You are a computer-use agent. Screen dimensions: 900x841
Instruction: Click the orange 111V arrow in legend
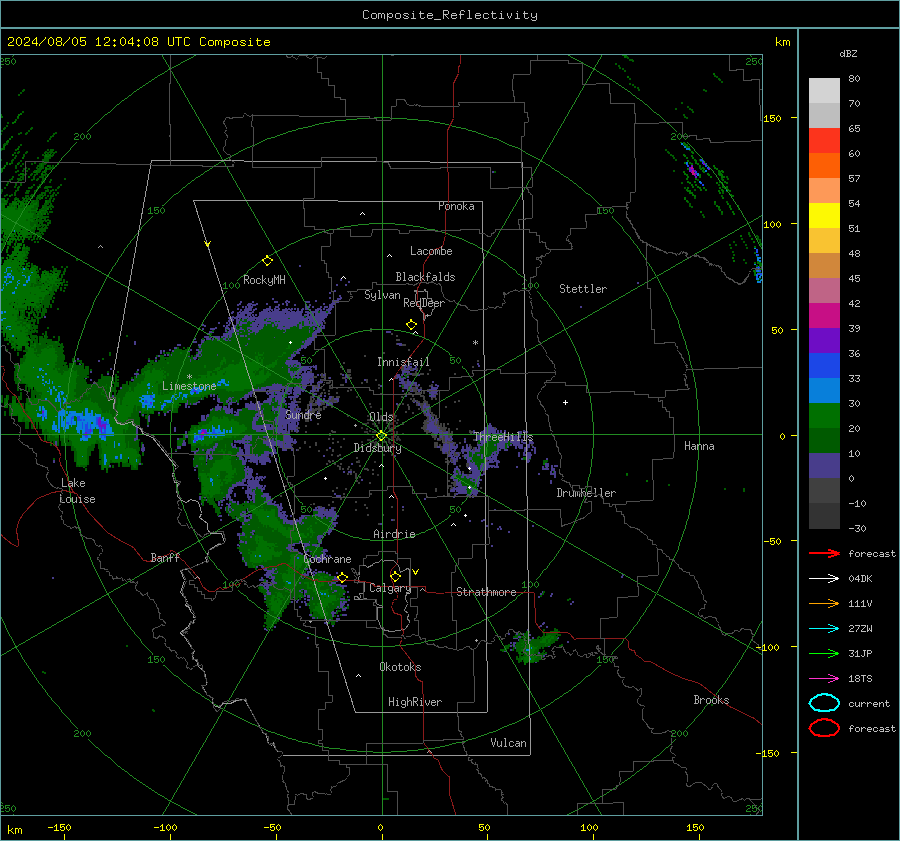pos(824,603)
